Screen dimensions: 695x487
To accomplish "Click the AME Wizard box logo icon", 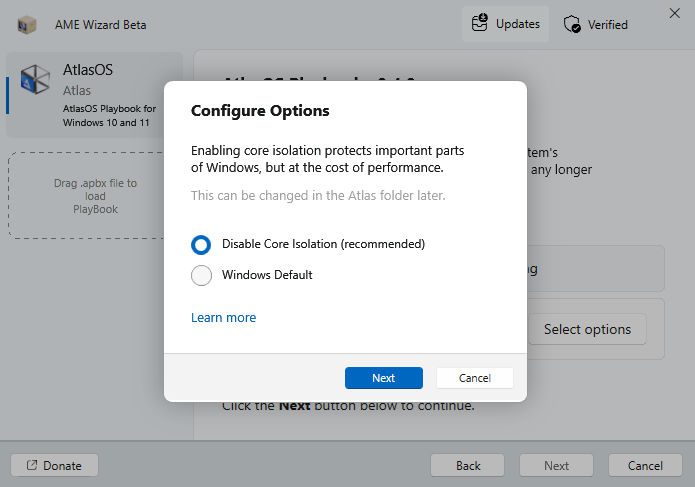I will click(27, 24).
